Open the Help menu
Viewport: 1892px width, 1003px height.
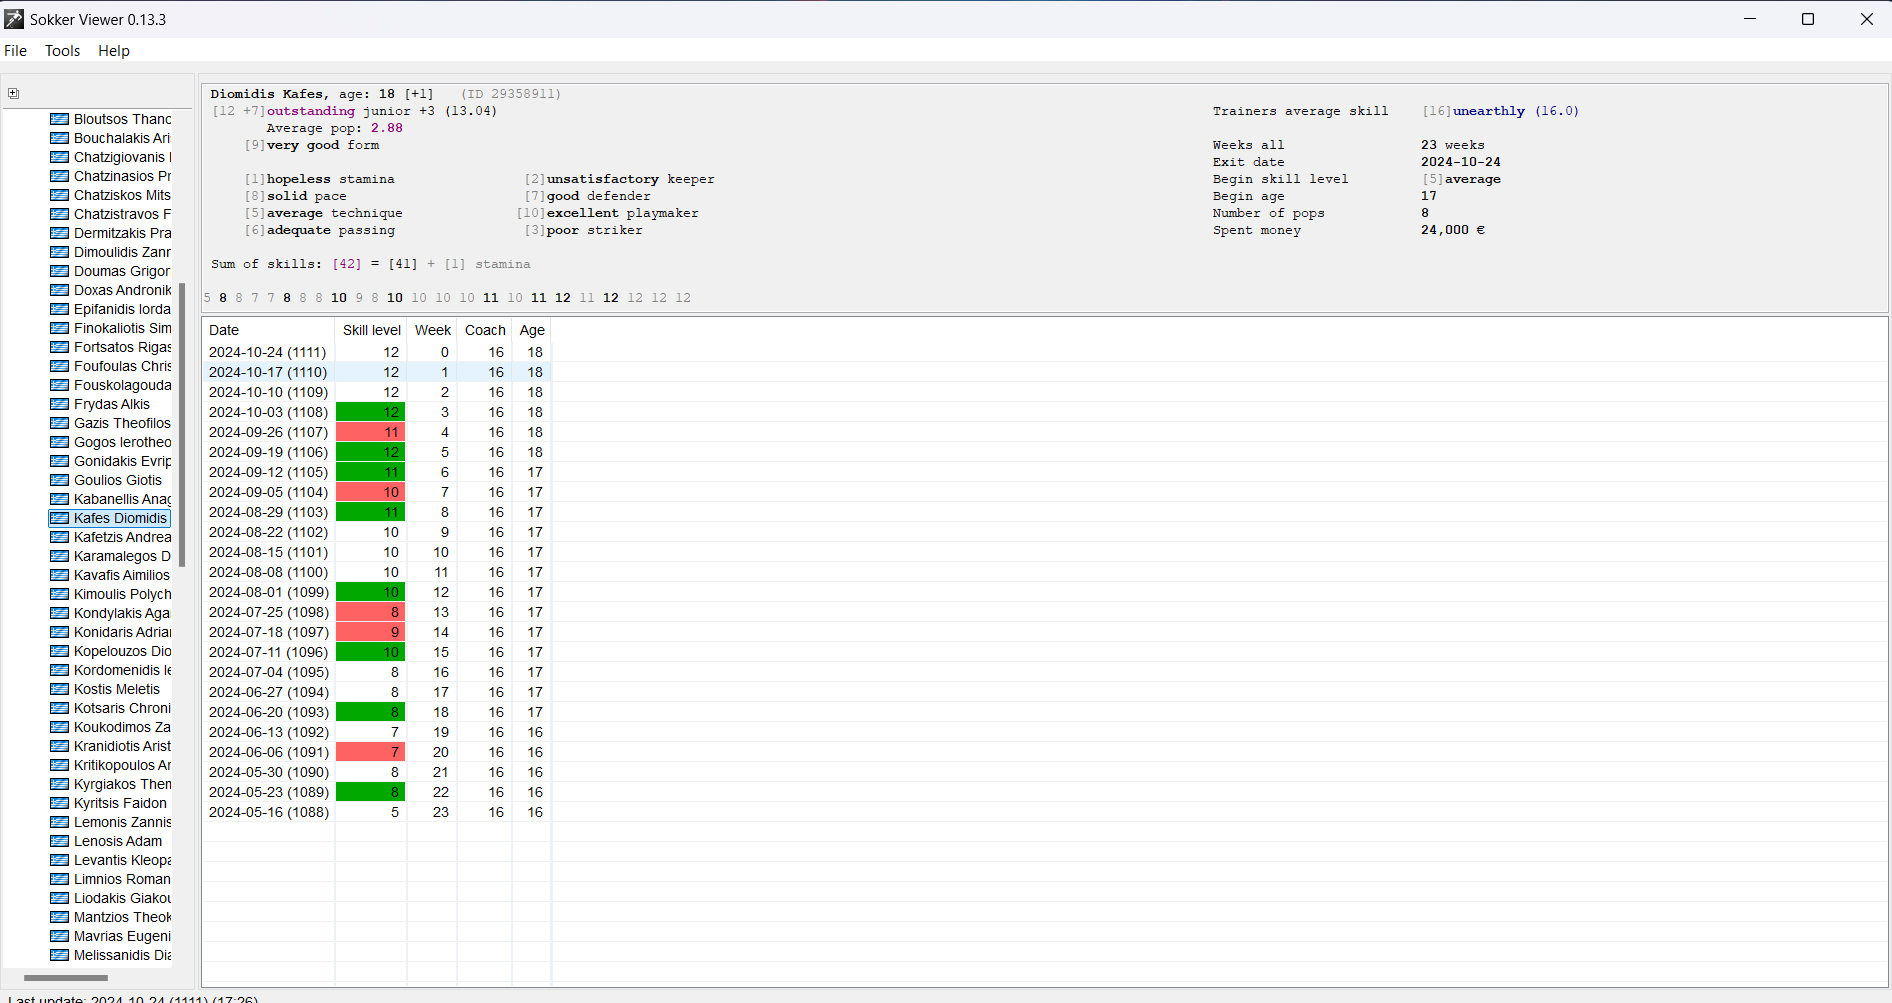coord(114,51)
